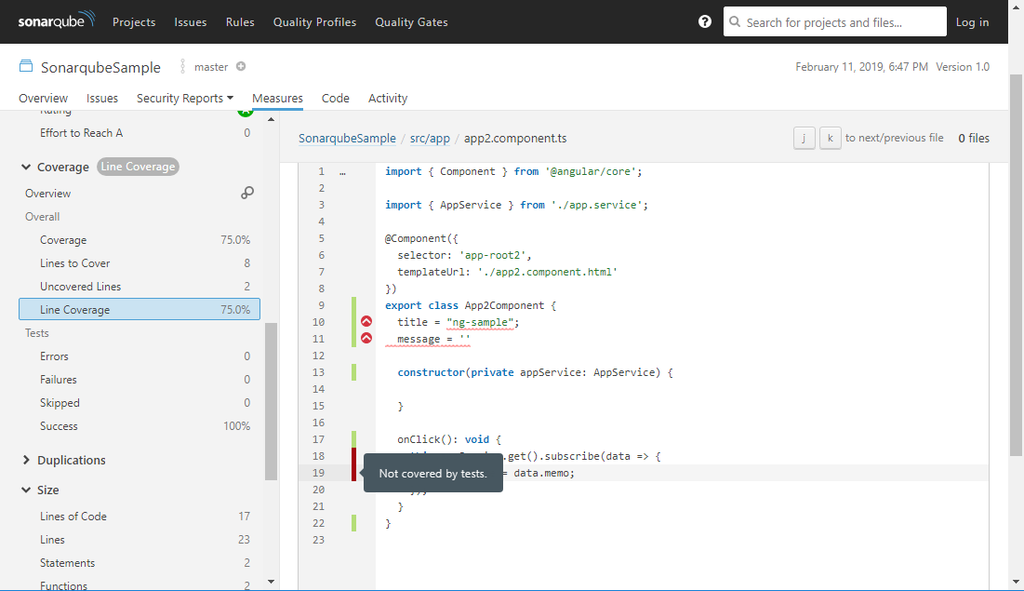Click the SonarqubeSample breadcrumb link
Image resolution: width=1024 pixels, height=591 pixels.
(347, 138)
